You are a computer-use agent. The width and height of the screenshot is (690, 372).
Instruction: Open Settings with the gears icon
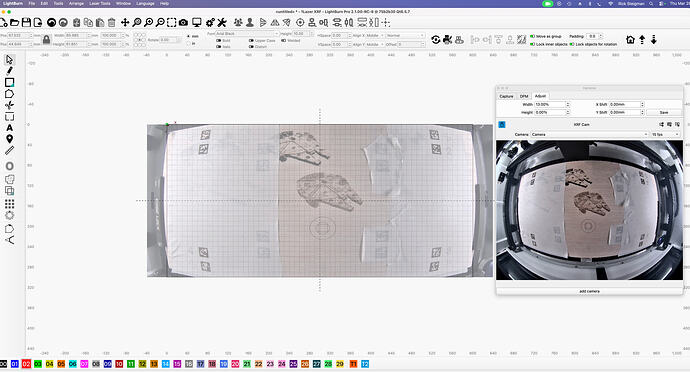pyautogui.click(x=210, y=22)
